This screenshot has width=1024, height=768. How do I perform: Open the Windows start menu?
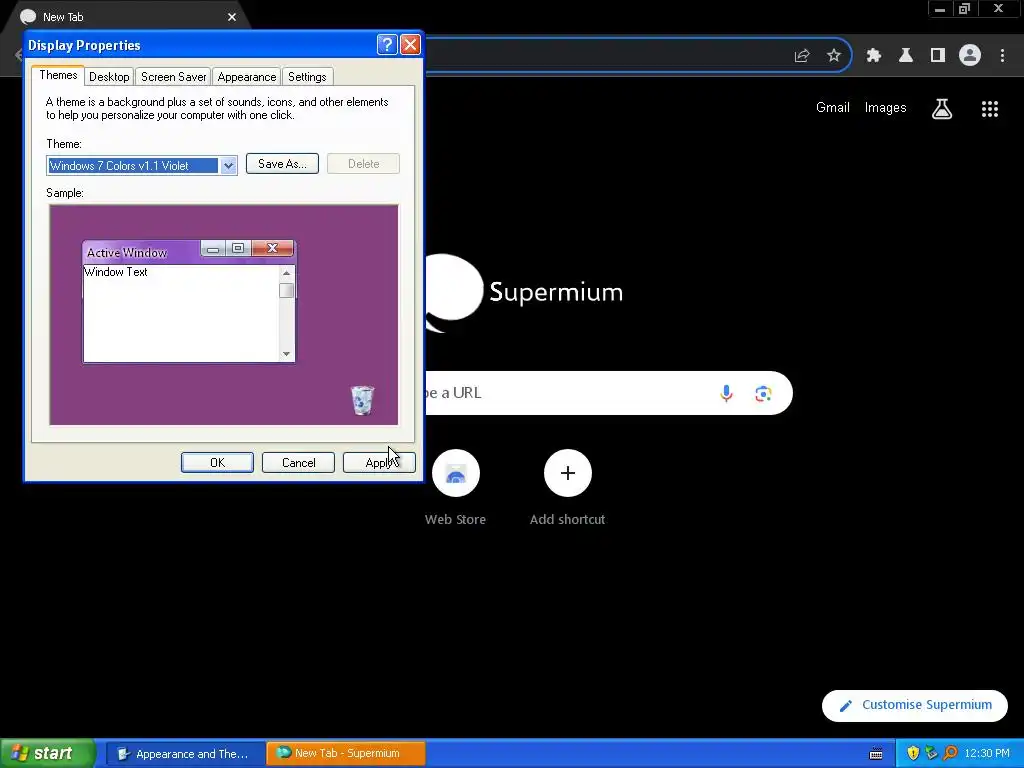coord(48,753)
